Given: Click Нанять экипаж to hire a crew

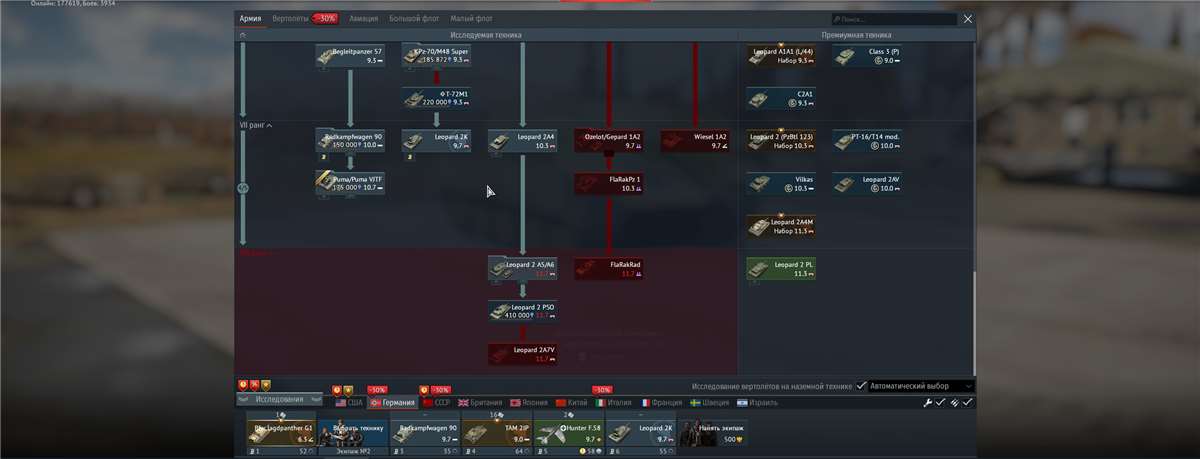Looking at the screenshot, I should 713,432.
